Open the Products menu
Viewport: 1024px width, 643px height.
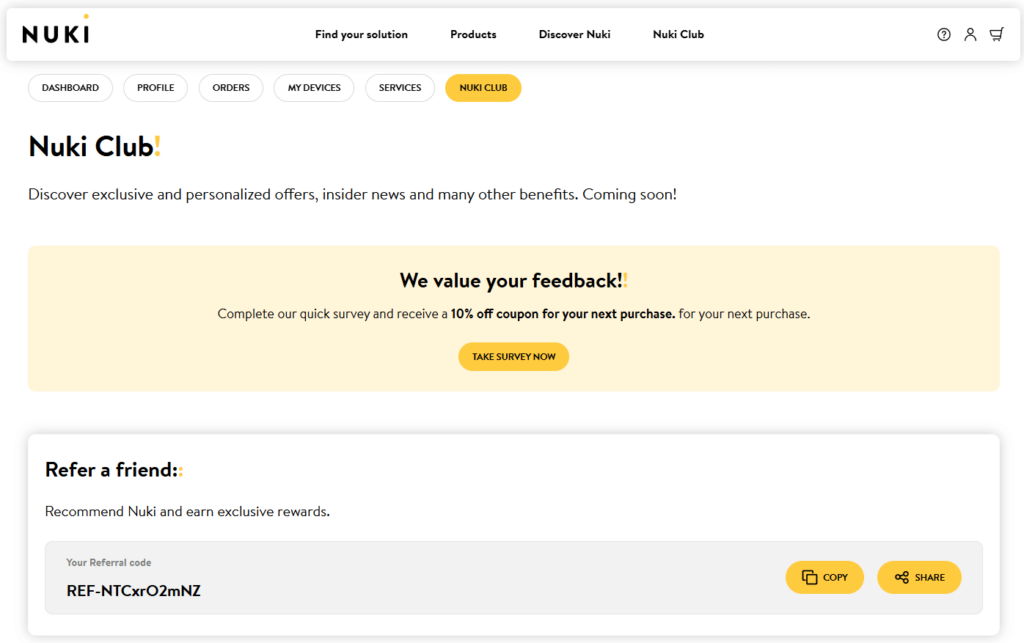click(x=473, y=35)
